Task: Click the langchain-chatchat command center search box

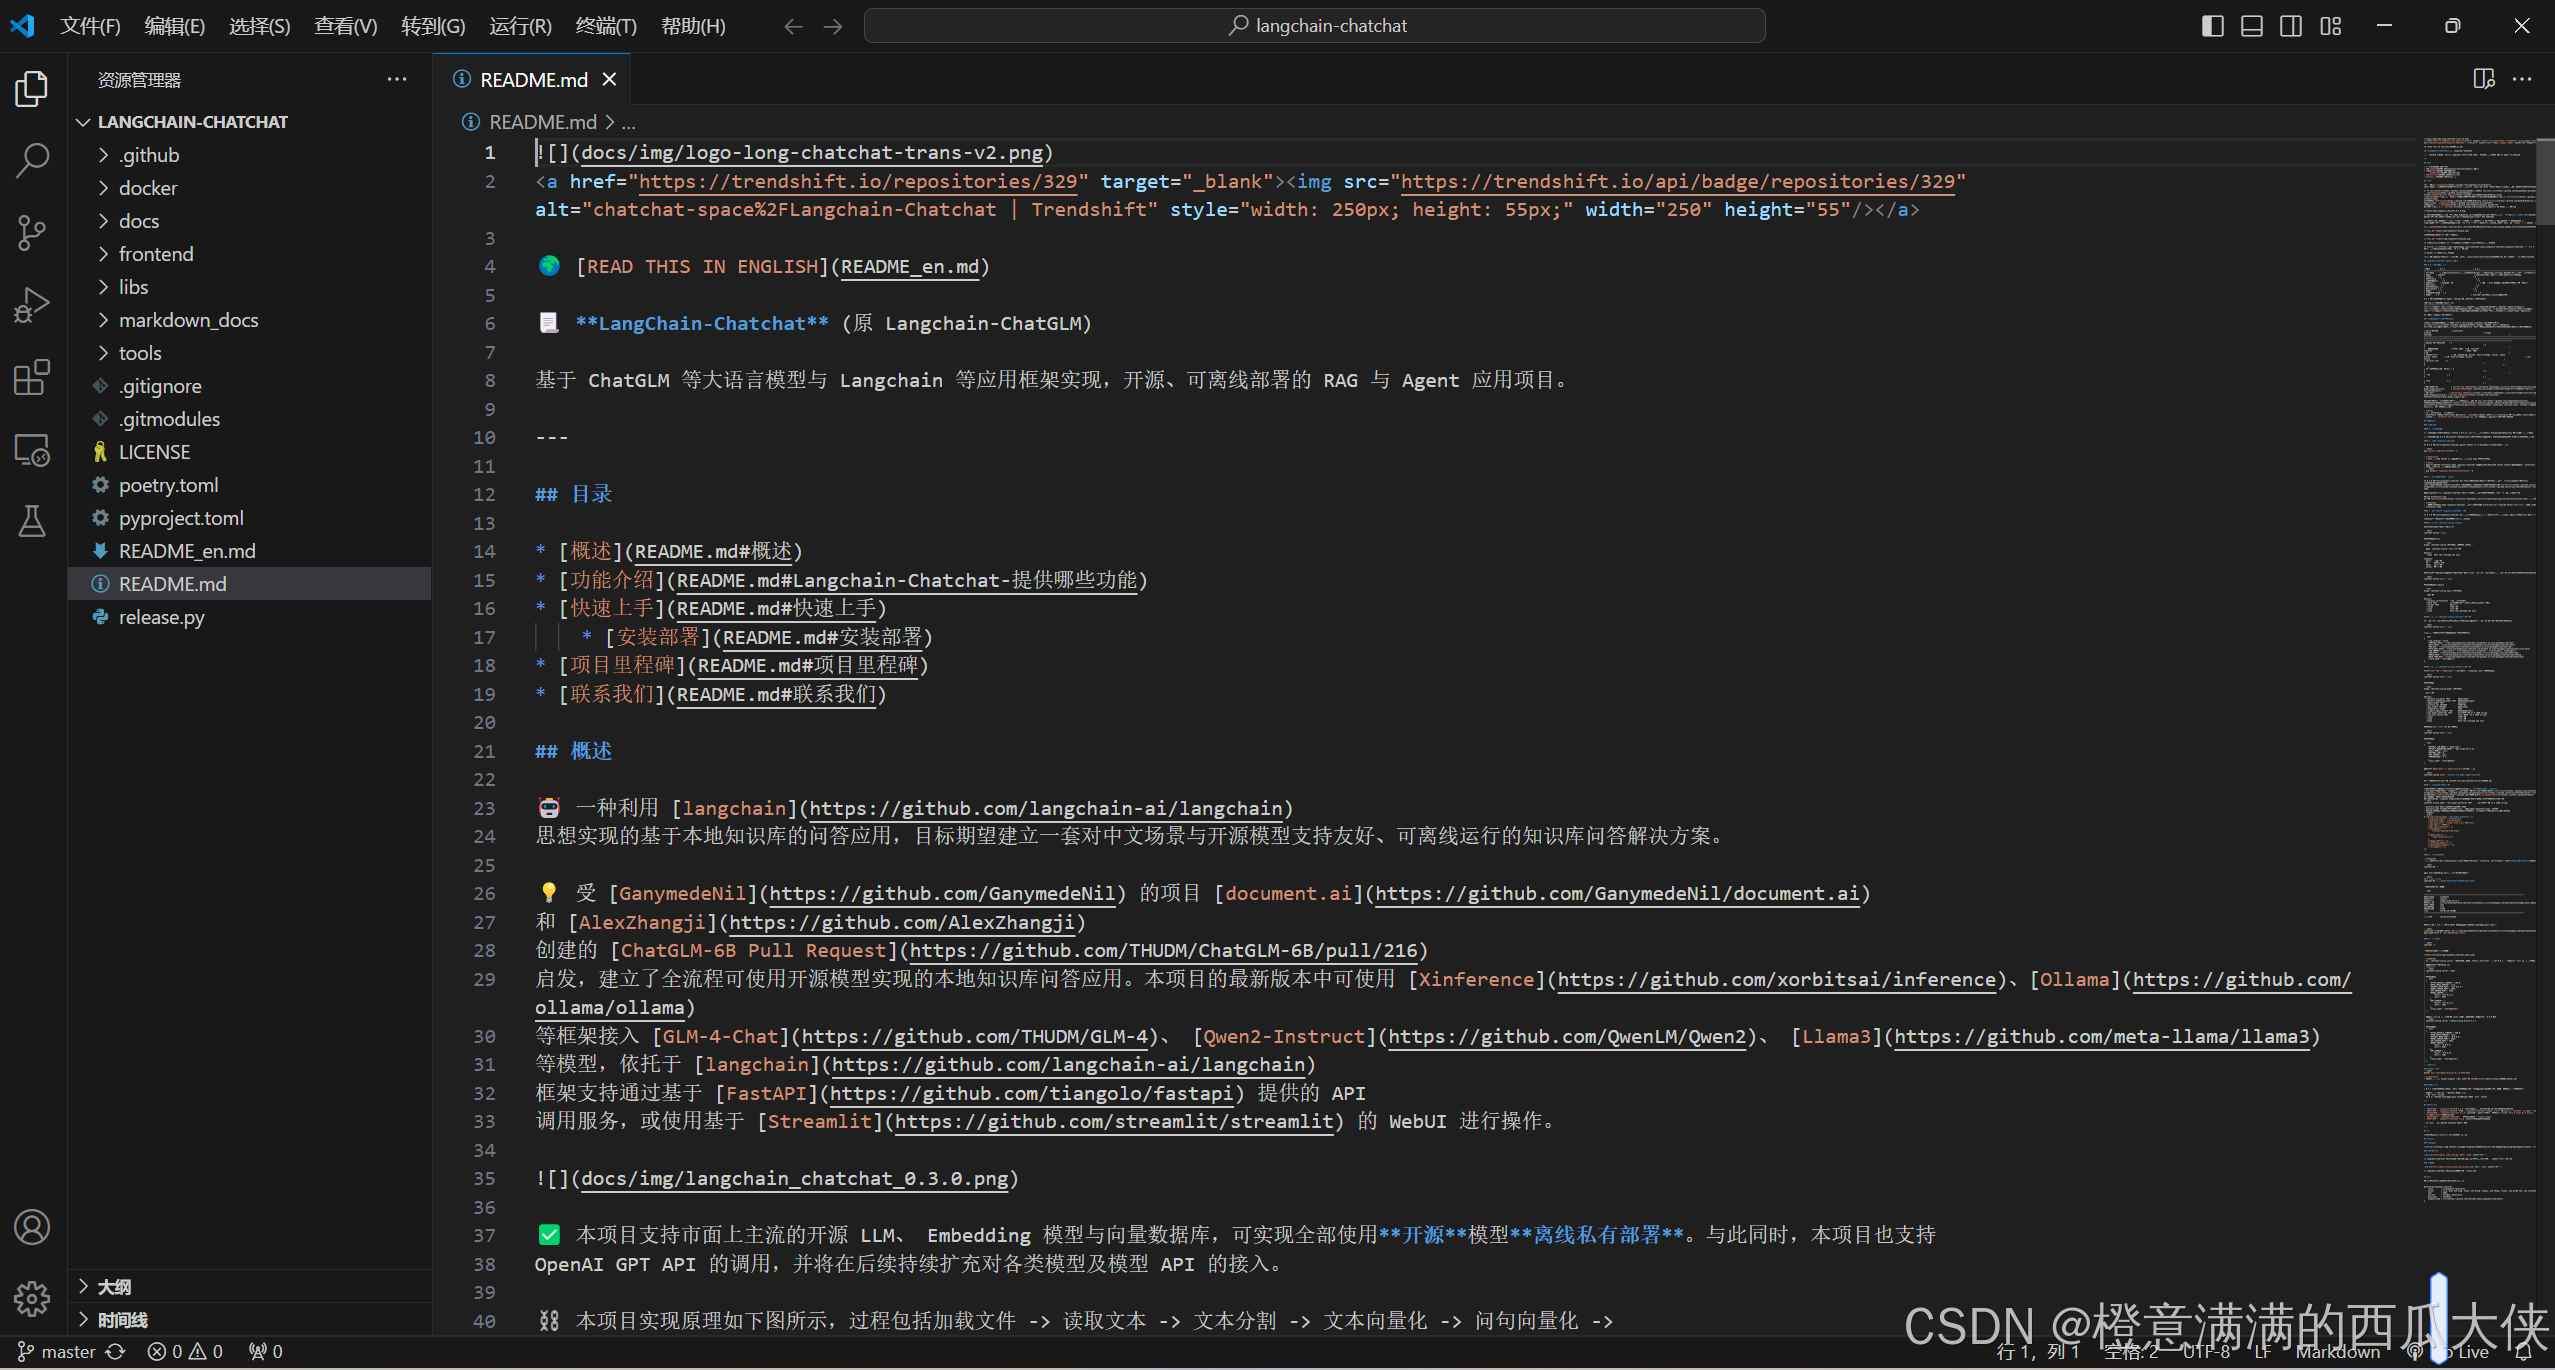Action: pyautogui.click(x=1314, y=26)
